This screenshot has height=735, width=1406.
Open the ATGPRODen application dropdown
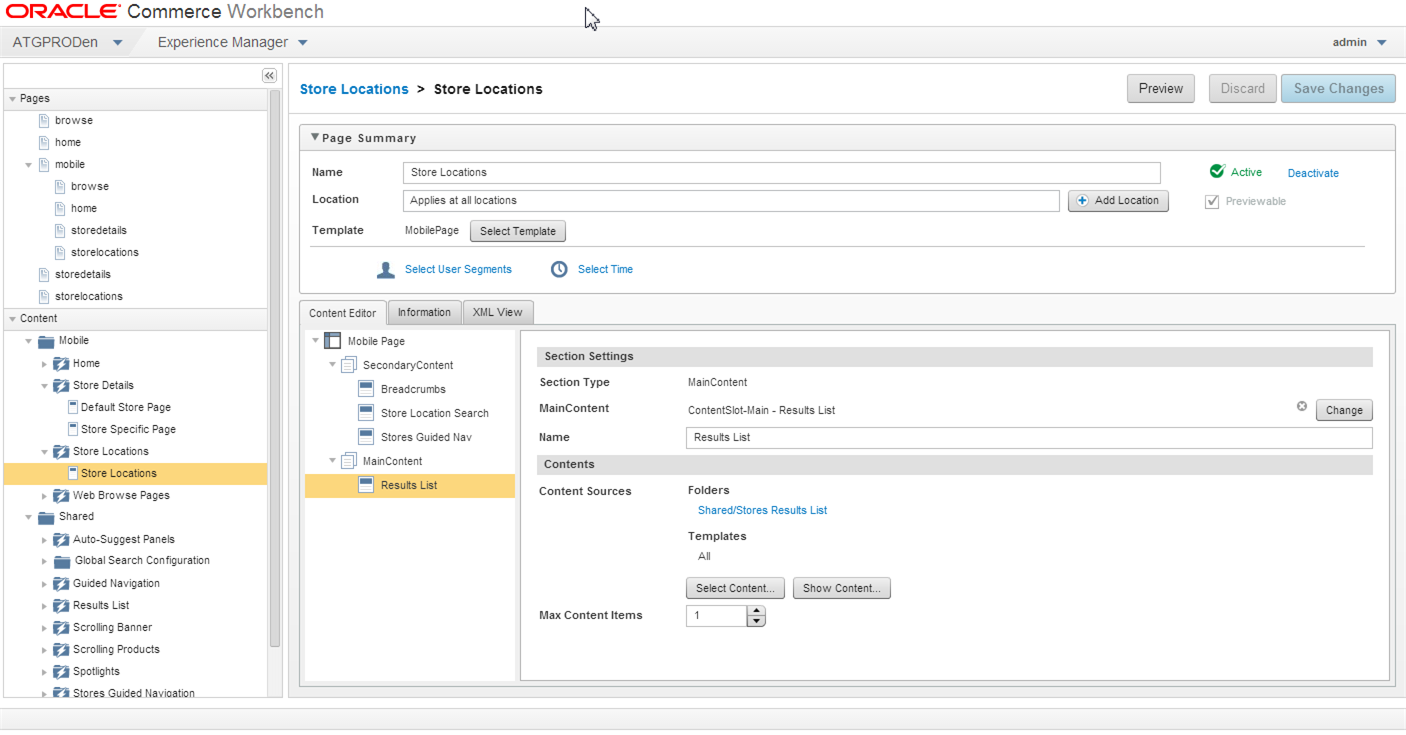click(x=67, y=43)
